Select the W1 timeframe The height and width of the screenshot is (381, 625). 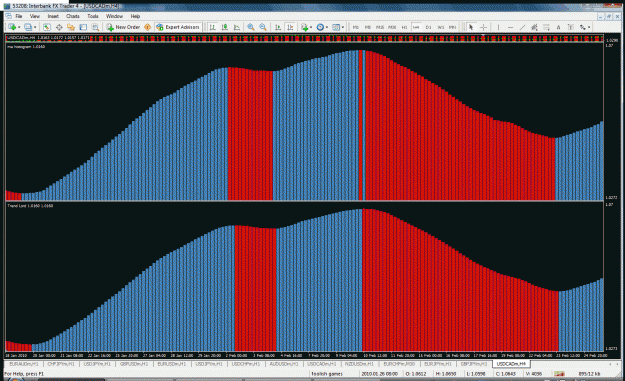[440, 27]
